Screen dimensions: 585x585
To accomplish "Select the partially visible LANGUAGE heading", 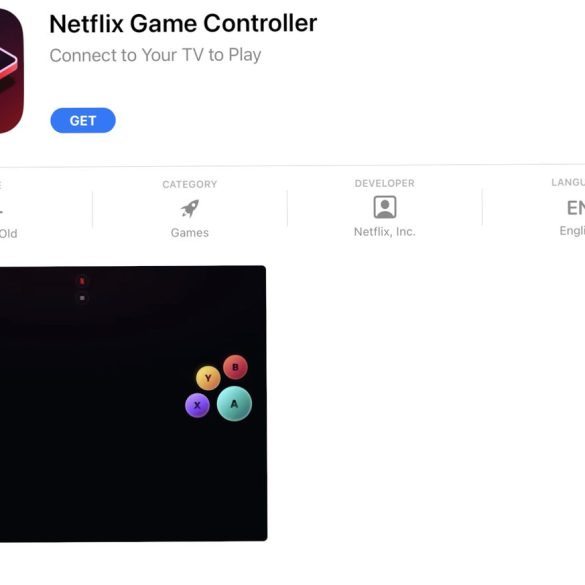I will pyautogui.click(x=568, y=182).
